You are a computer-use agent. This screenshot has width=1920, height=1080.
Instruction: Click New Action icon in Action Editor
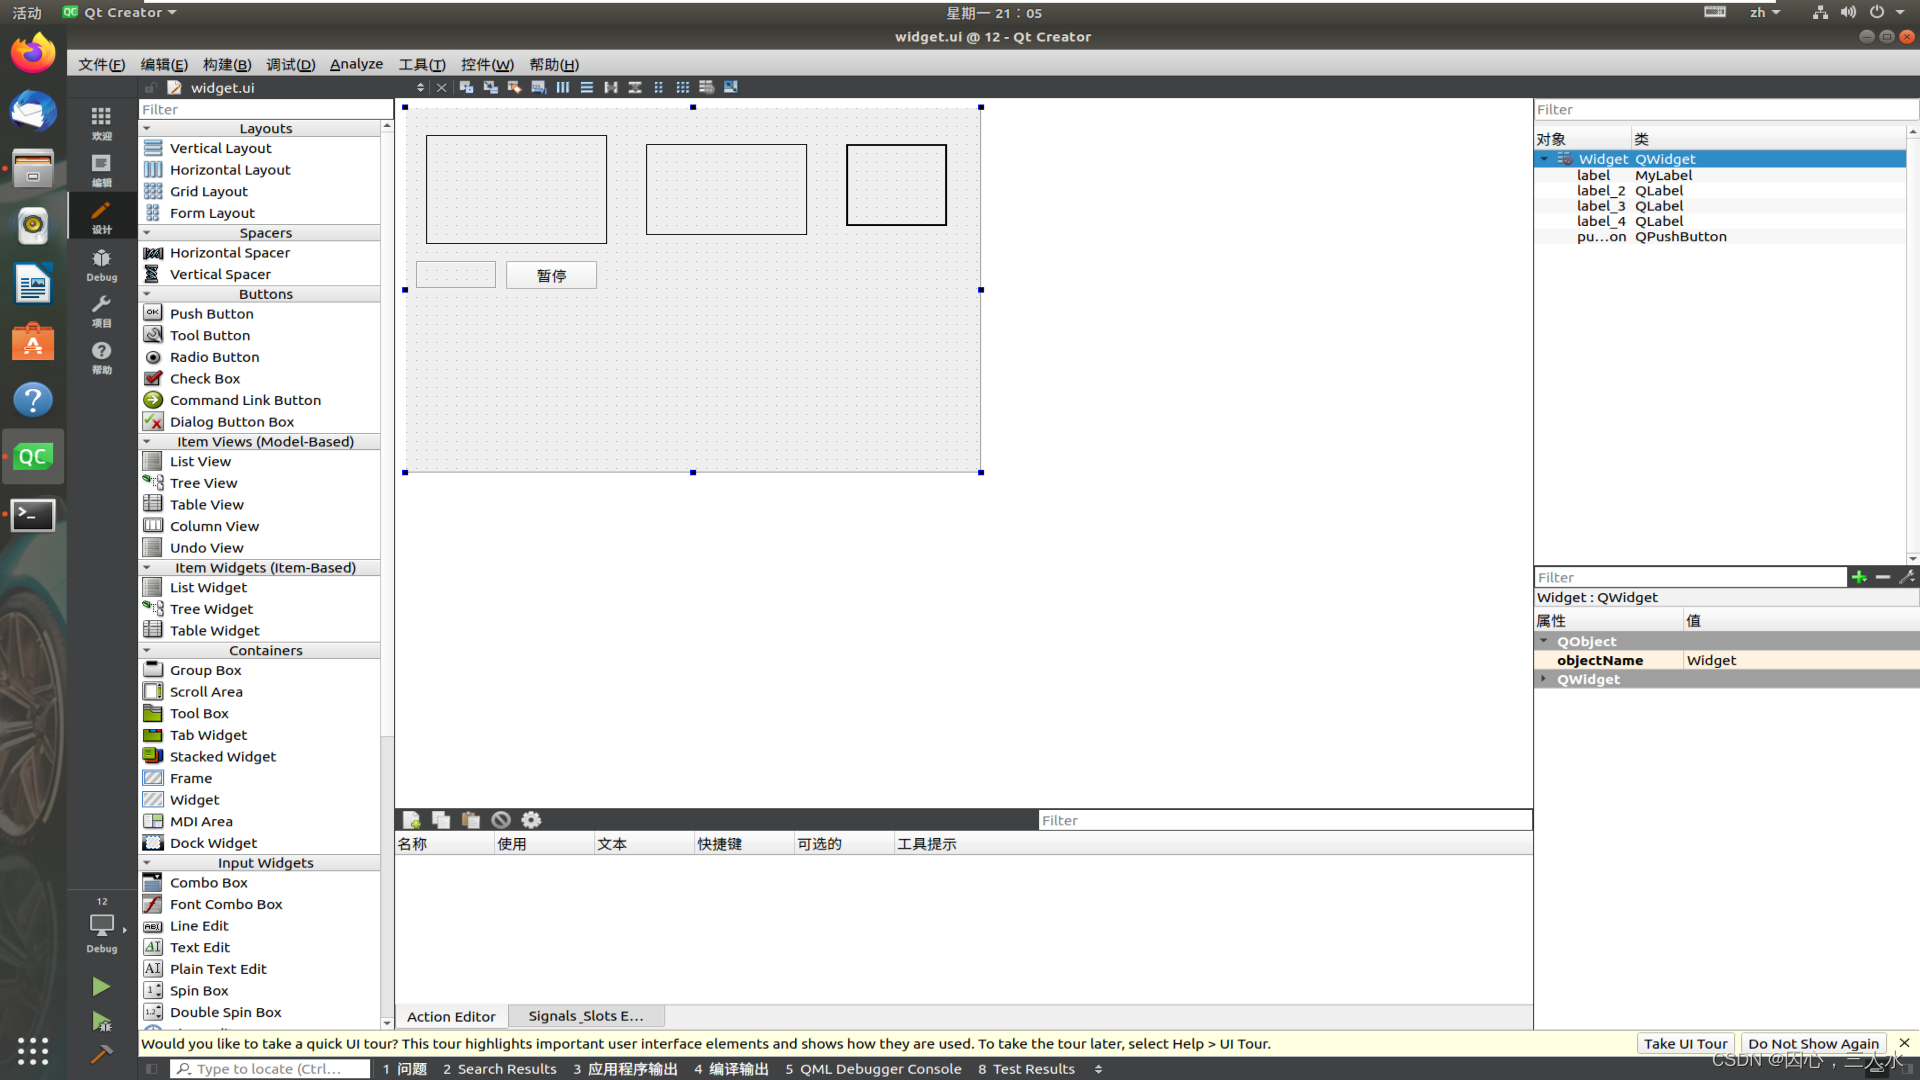click(411, 820)
